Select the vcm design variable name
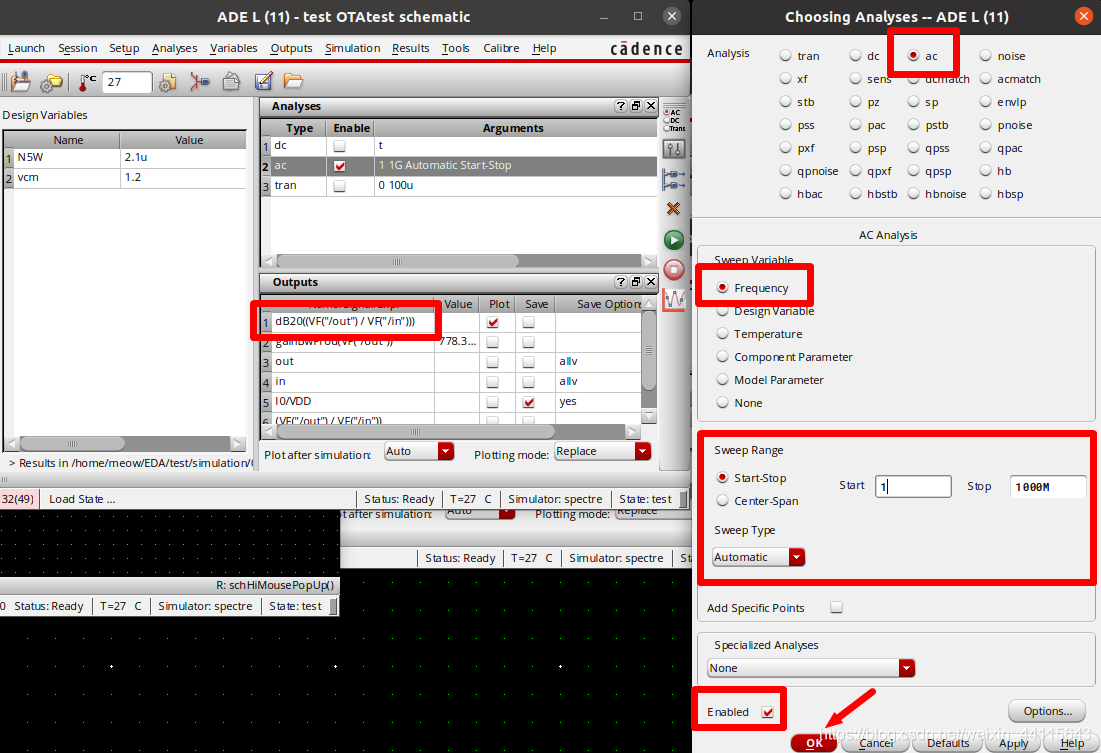Viewport: 1101px width, 753px height. [28, 177]
